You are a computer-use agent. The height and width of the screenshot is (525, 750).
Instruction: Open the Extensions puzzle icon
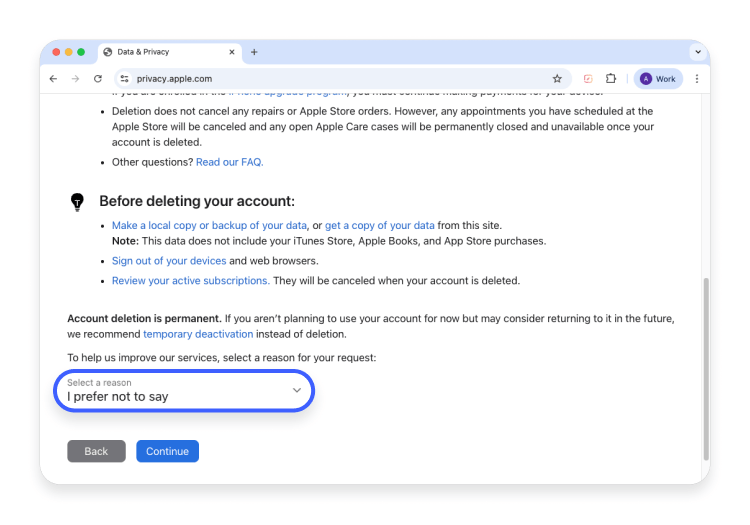pyautogui.click(x=611, y=78)
